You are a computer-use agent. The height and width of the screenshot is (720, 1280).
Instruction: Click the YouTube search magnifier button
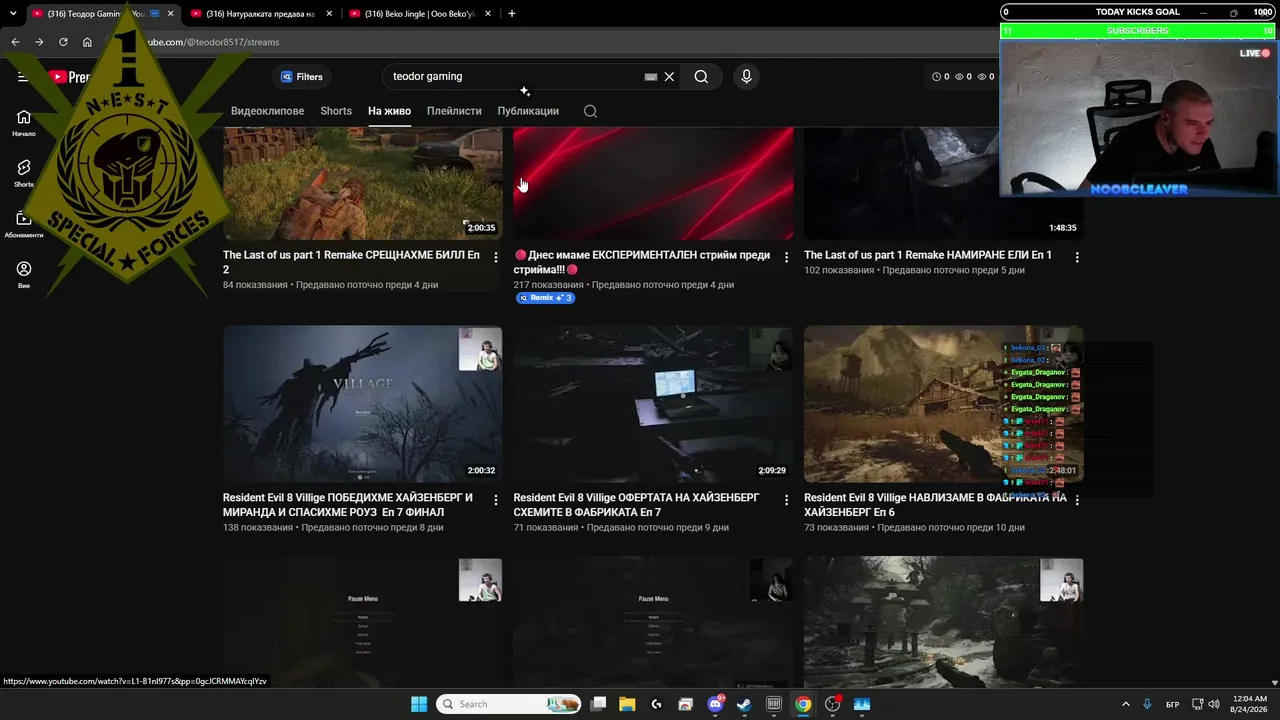[701, 76]
